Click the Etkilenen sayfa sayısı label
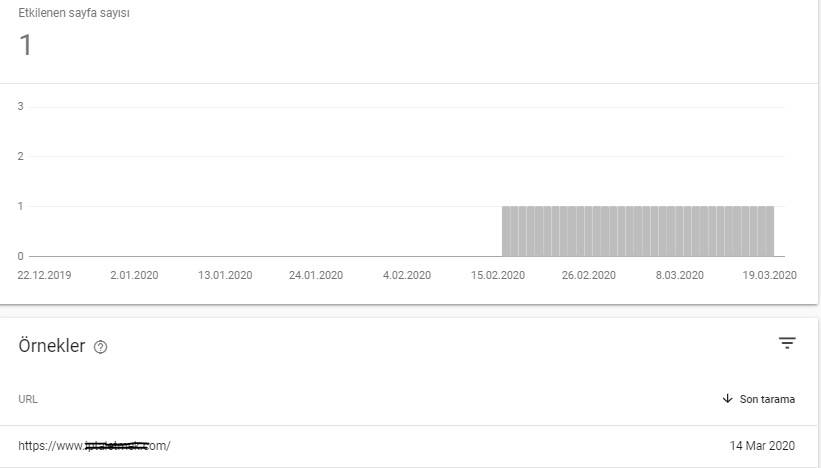The height and width of the screenshot is (468, 821). [74, 13]
